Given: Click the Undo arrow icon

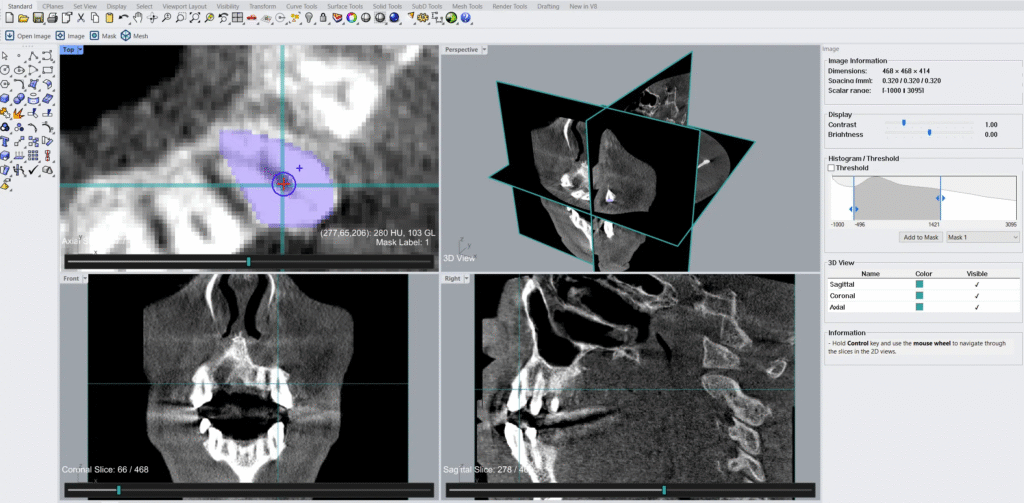Looking at the screenshot, I should 122,18.
